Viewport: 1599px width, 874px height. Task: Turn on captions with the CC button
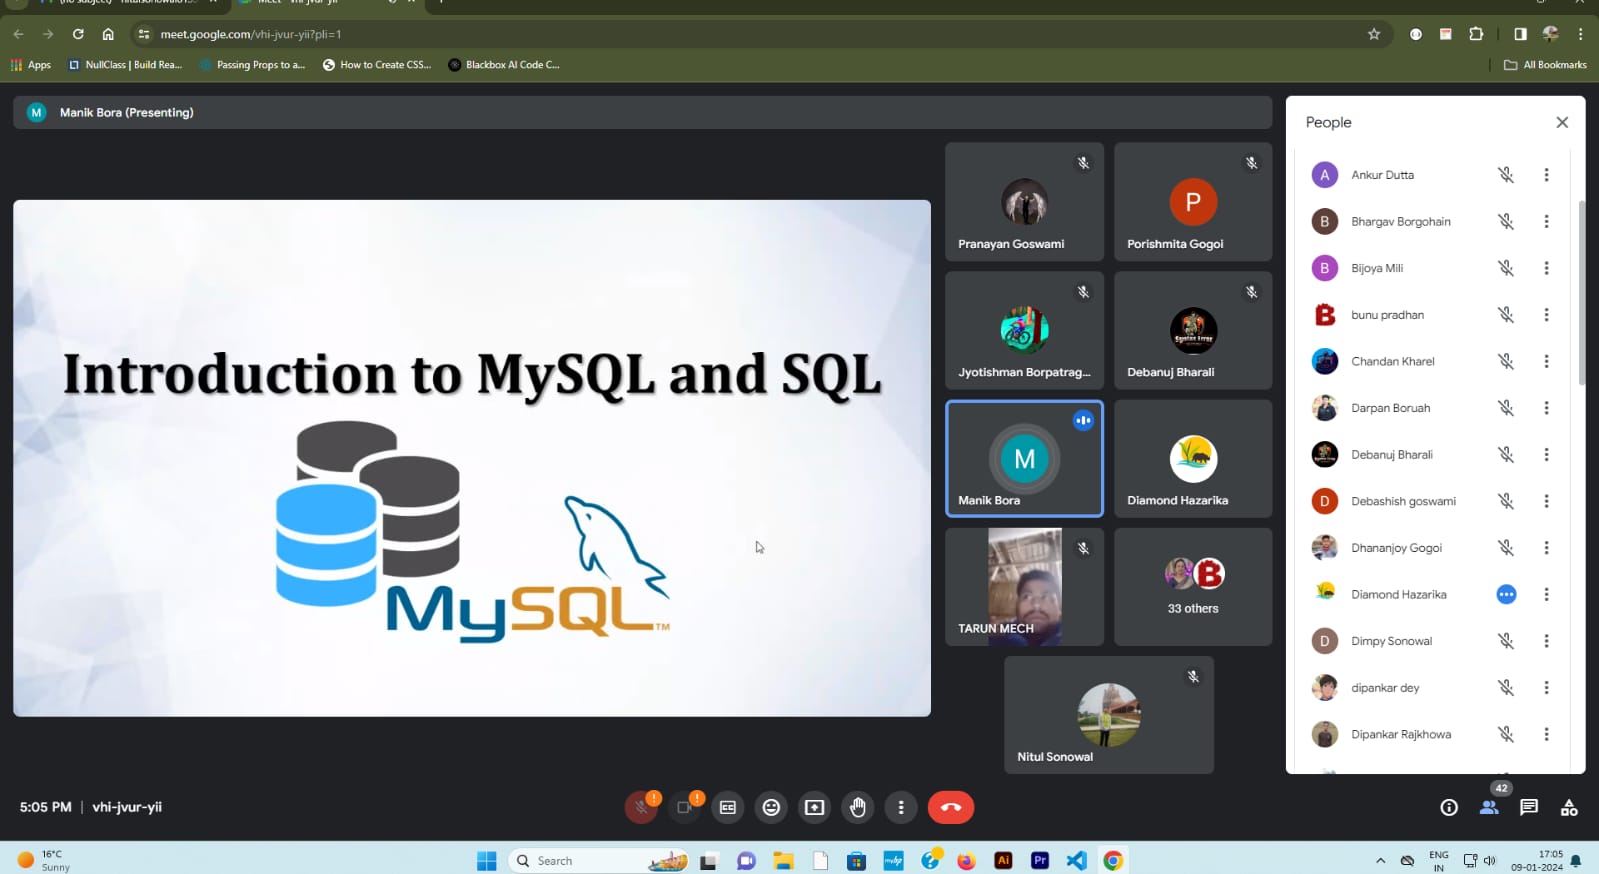(728, 807)
